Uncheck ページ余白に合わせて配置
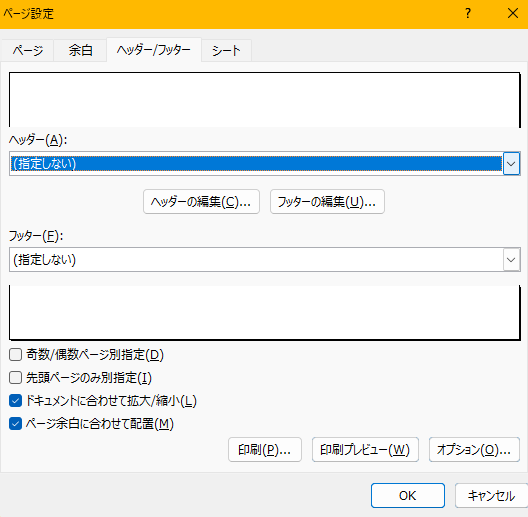Viewport: 528px width, 517px height. (15, 424)
